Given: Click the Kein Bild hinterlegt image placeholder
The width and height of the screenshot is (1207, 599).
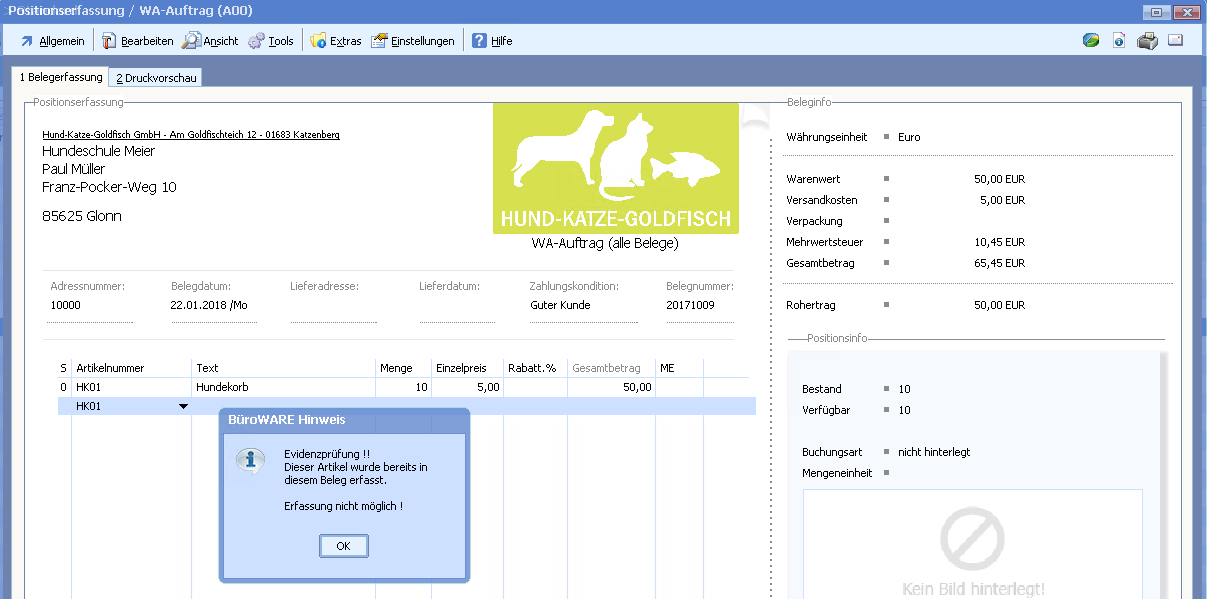Looking at the screenshot, I should pyautogui.click(x=972, y=545).
